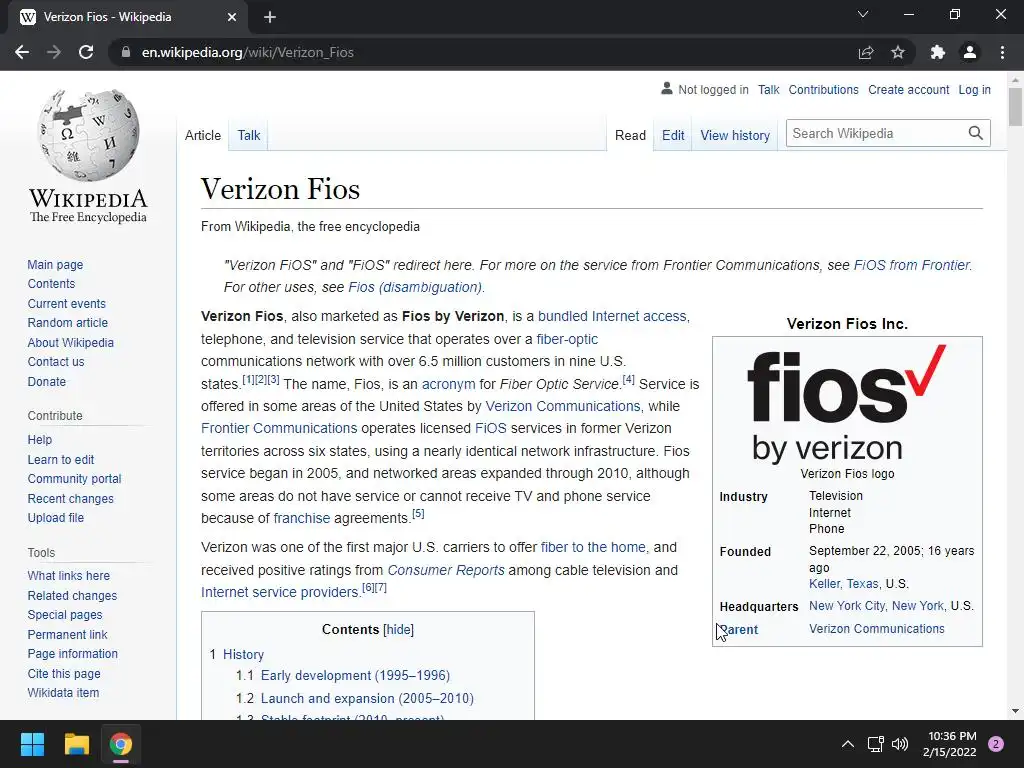This screenshot has height=768, width=1024.
Task: Share this page via the share icon
Action: pyautogui.click(x=866, y=52)
